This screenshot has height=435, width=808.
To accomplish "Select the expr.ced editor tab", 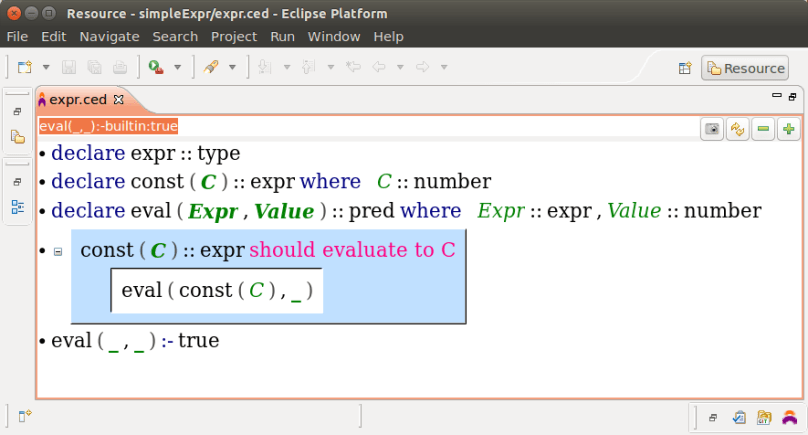I will 78,100.
